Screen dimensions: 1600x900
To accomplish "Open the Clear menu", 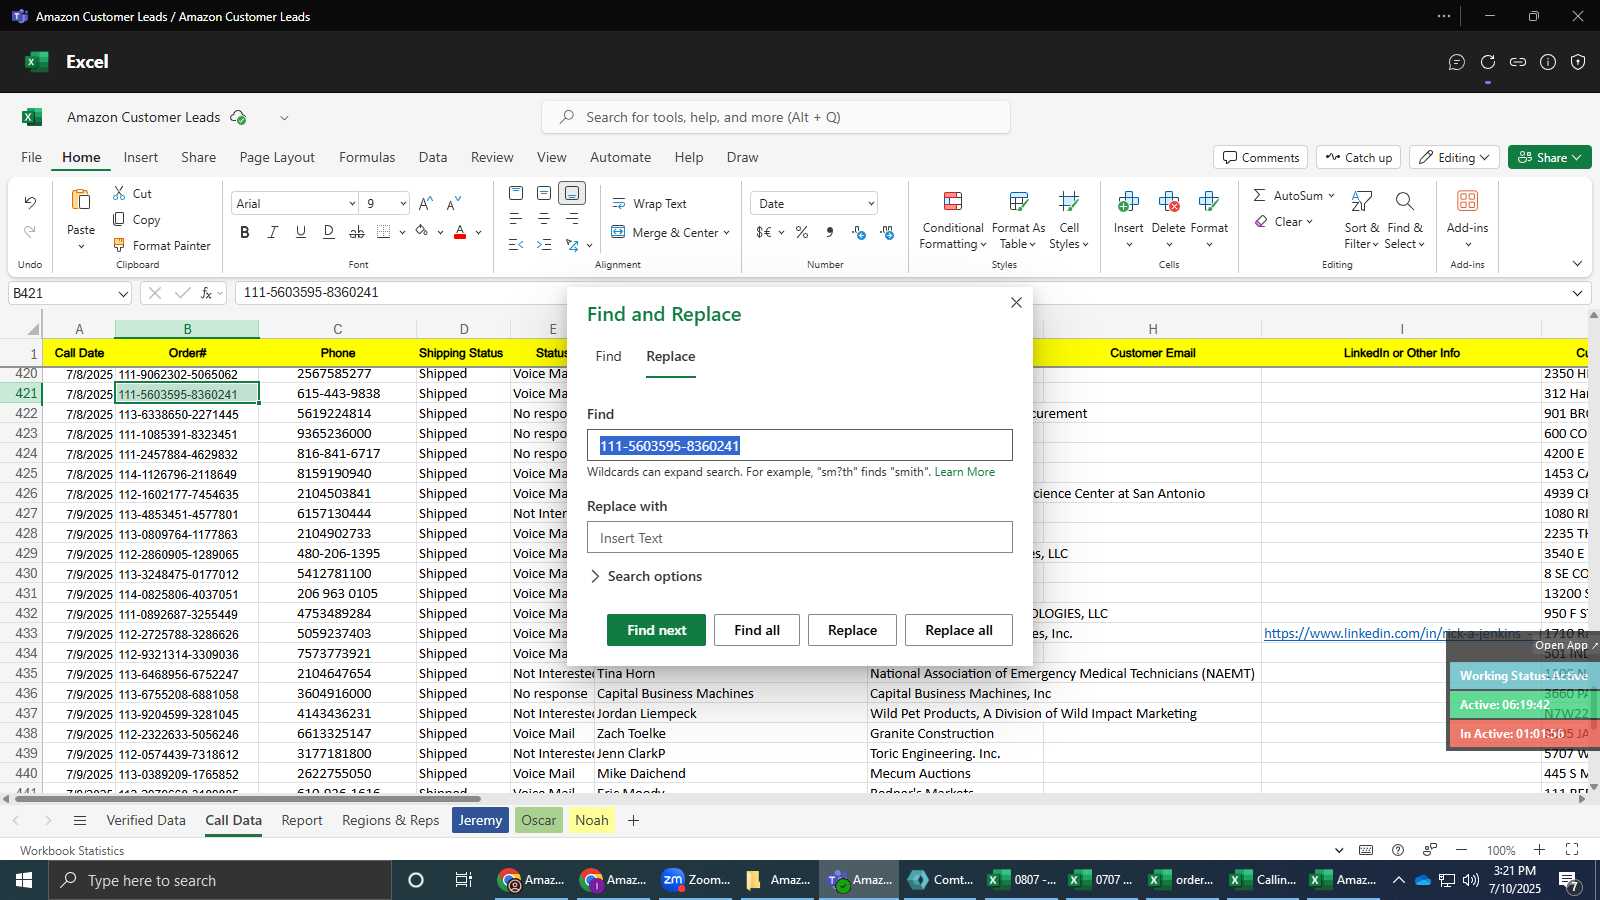I will click(1283, 221).
